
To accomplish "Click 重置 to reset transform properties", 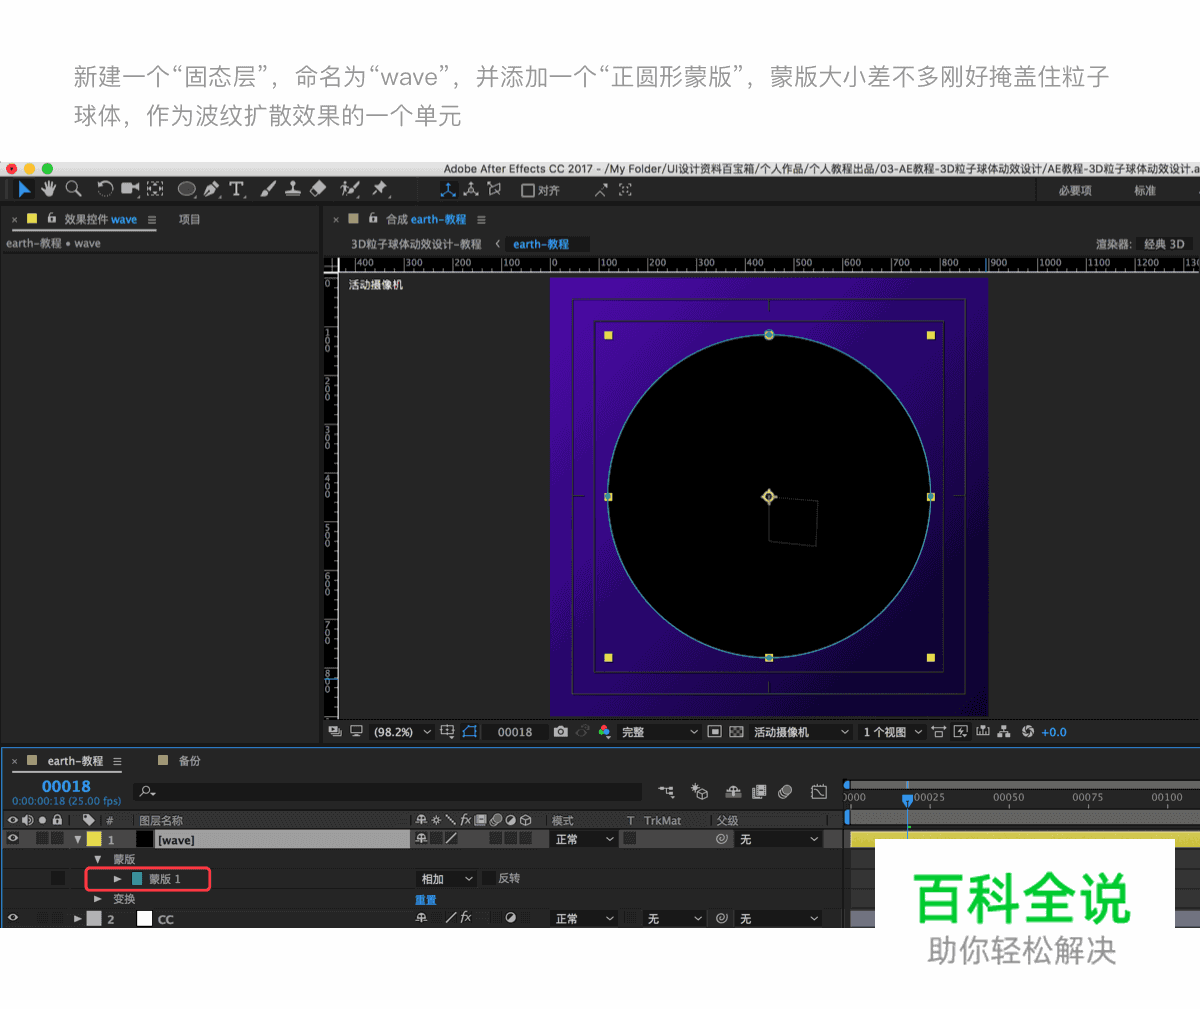I will coord(424,898).
